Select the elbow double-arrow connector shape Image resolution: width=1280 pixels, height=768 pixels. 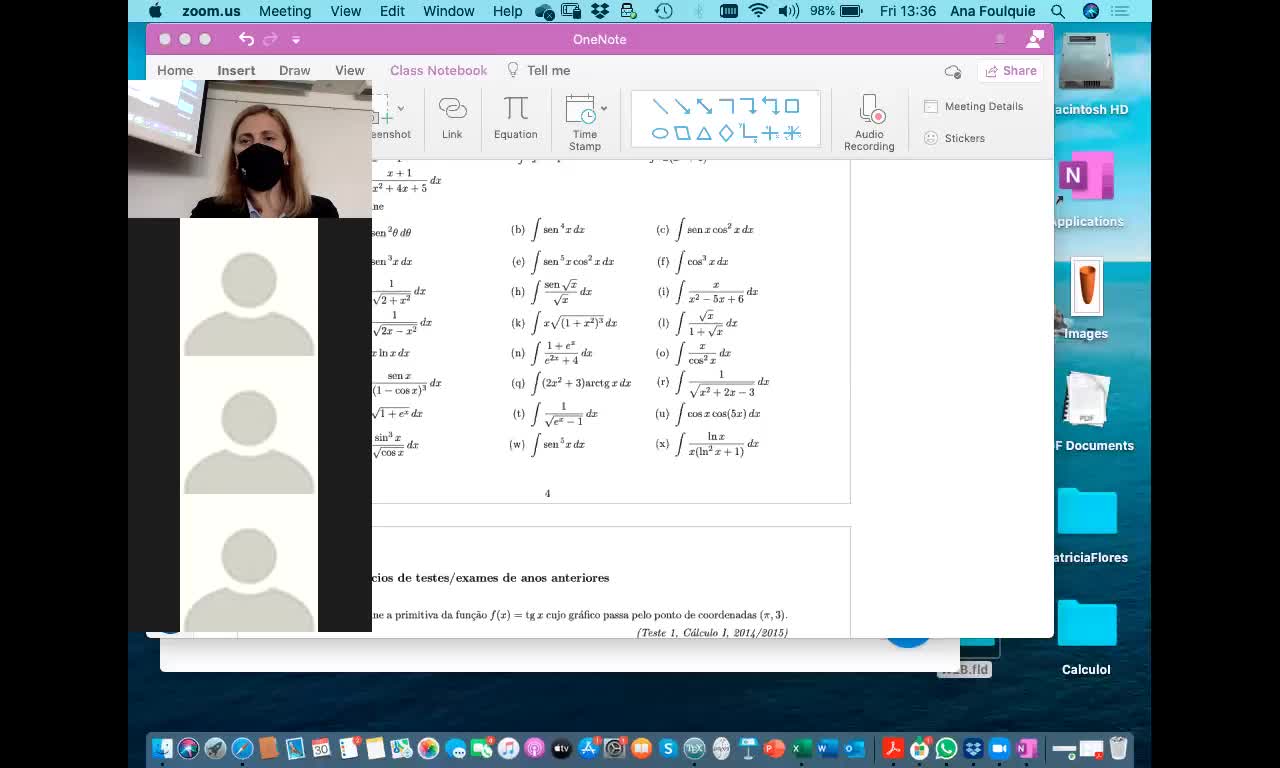(770, 106)
